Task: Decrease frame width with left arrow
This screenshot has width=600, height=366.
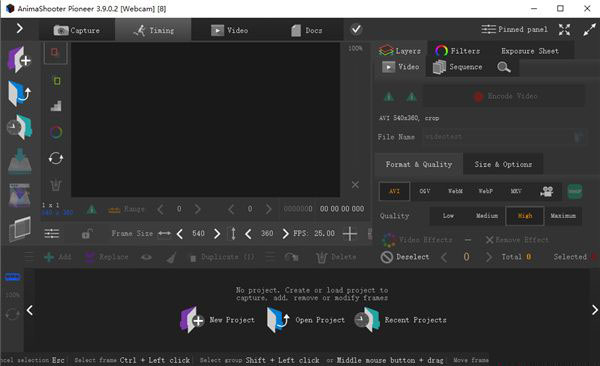Action: [x=180, y=234]
